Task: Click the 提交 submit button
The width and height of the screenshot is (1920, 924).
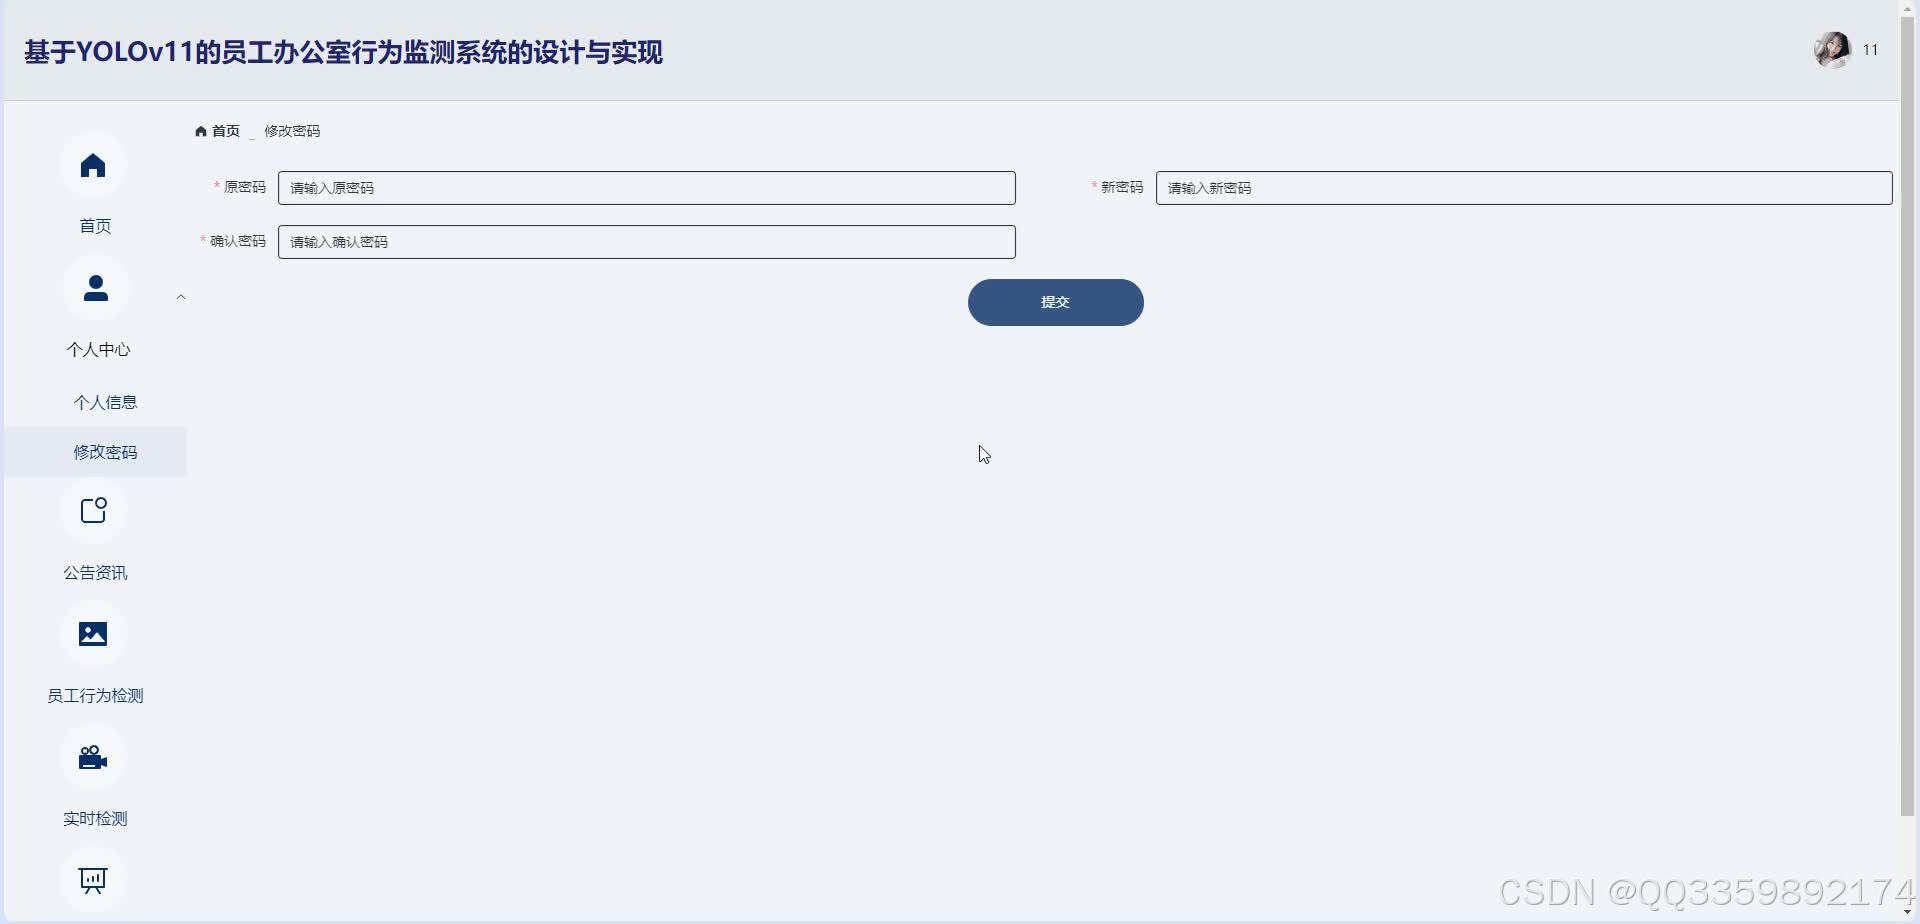Action: [1055, 302]
